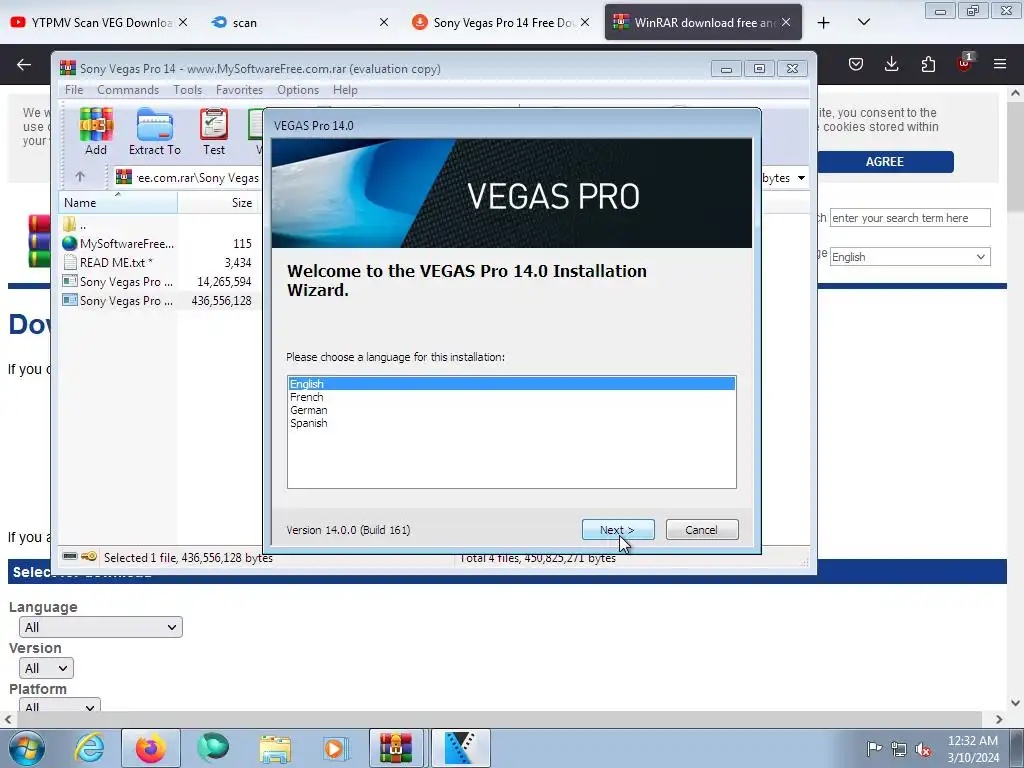Open Firefox downloads panel

point(891,64)
